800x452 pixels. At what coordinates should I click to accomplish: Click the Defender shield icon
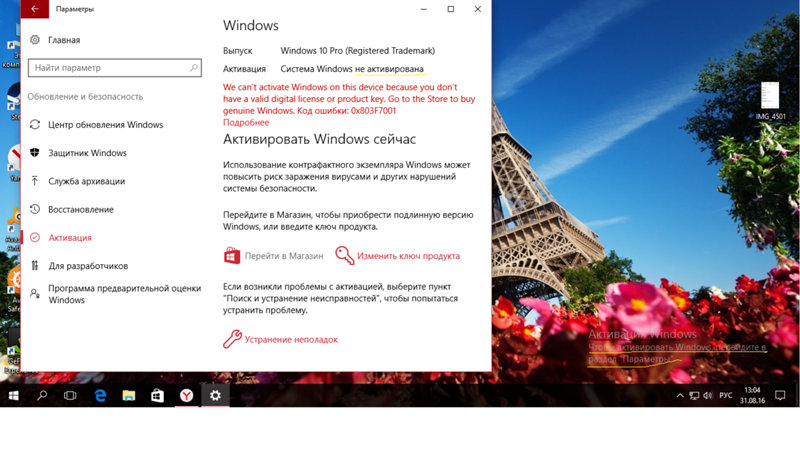35,153
